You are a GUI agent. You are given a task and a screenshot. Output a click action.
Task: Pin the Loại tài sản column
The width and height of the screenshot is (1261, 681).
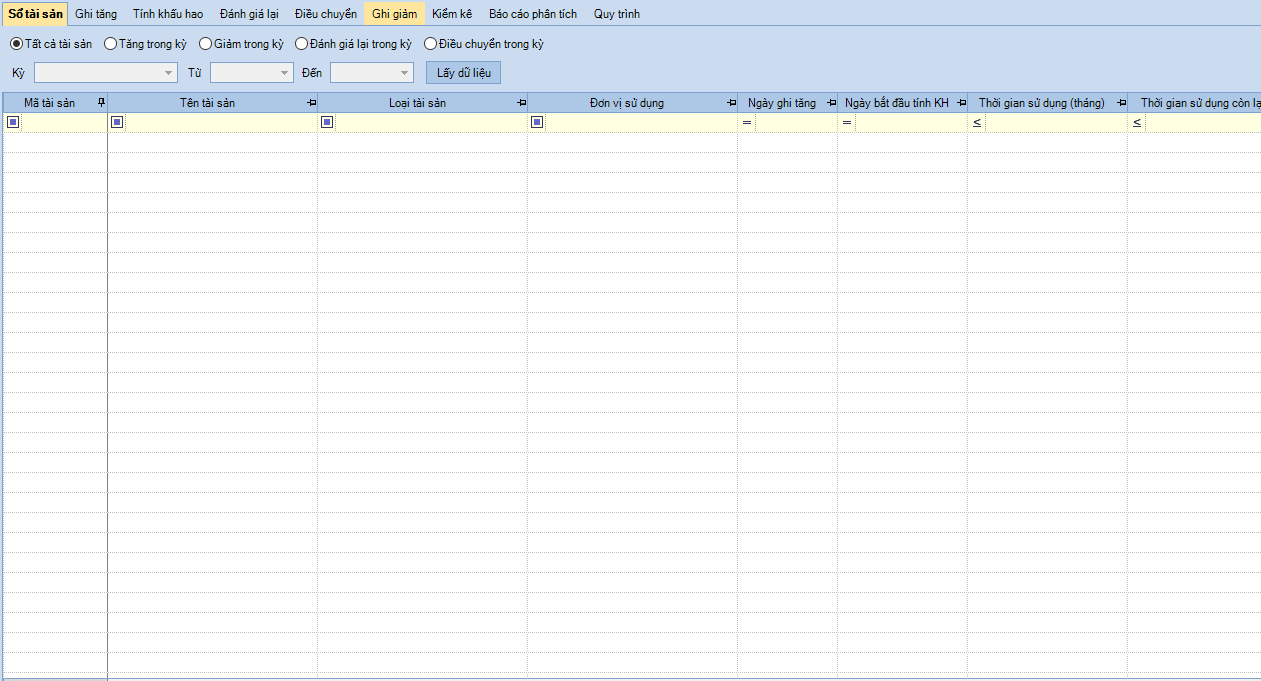click(521, 103)
